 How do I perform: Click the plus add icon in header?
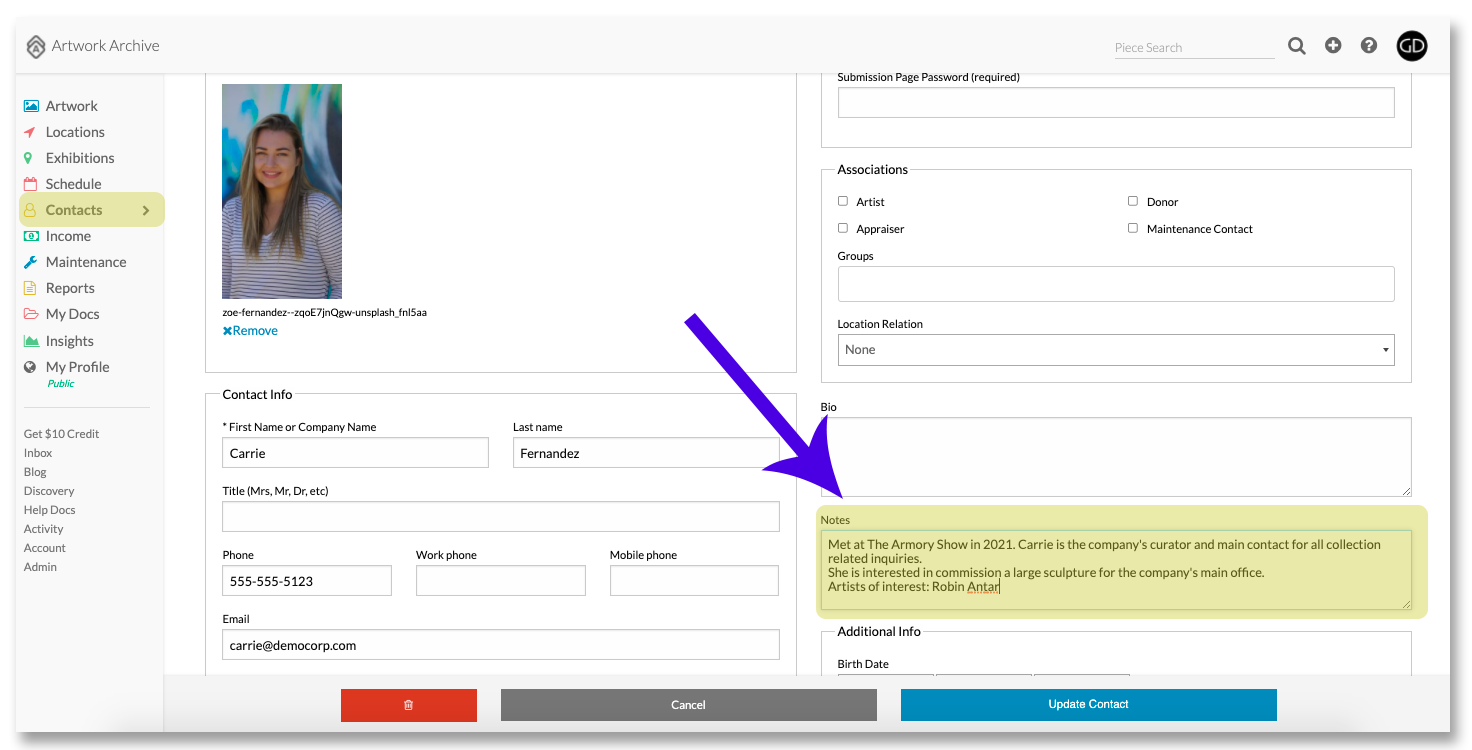pos(1333,45)
